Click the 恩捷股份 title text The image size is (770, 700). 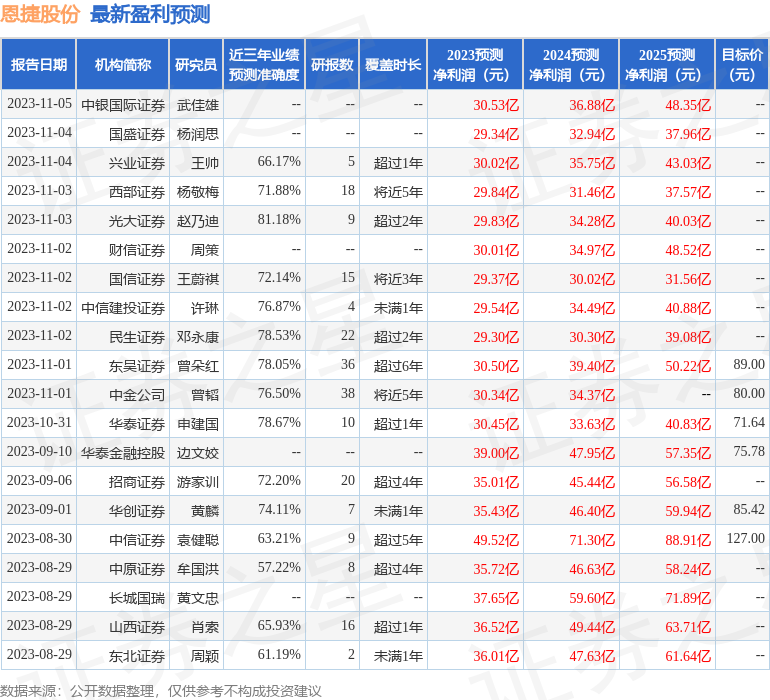(x=39, y=14)
